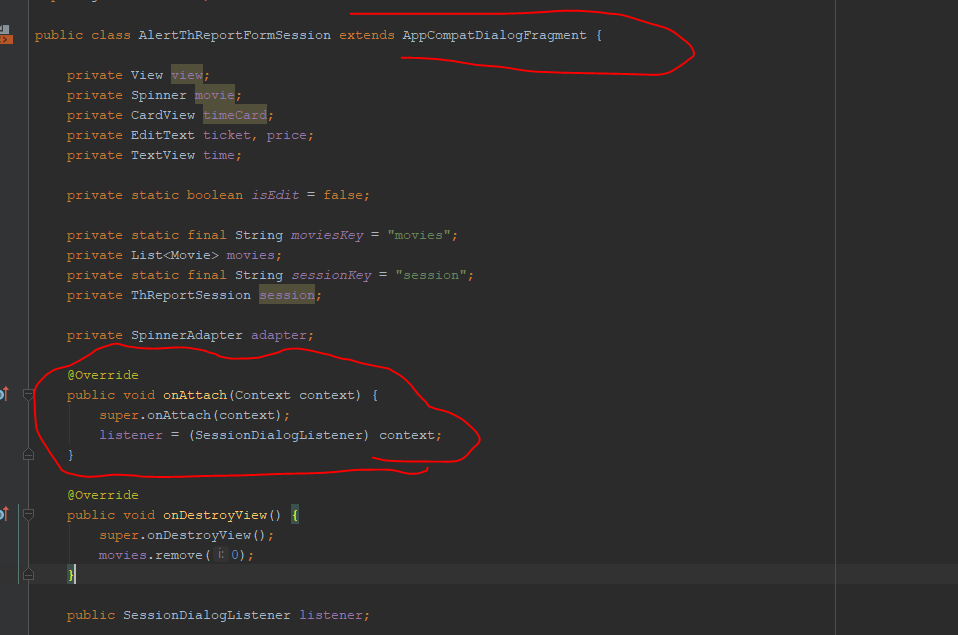Click the parameter hint in movies.remove call

[x=221, y=554]
